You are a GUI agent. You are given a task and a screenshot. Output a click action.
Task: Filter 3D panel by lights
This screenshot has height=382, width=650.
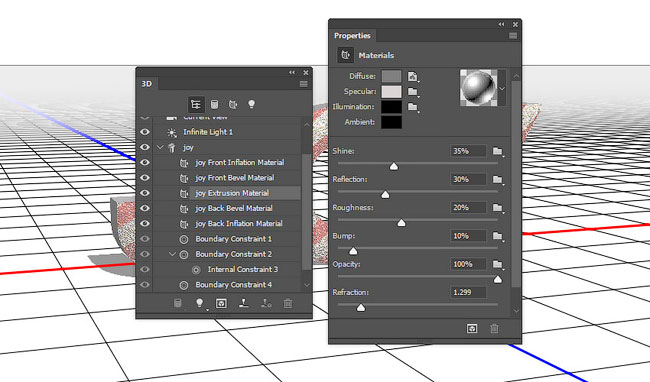[x=251, y=104]
